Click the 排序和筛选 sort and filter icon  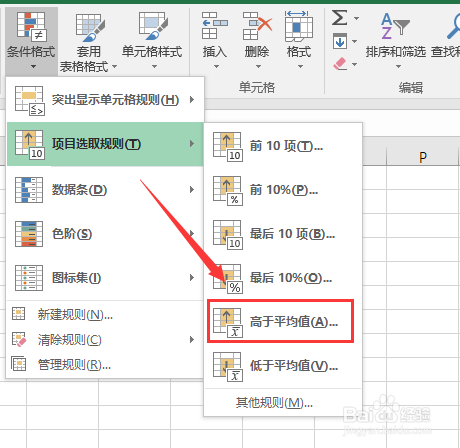click(396, 25)
